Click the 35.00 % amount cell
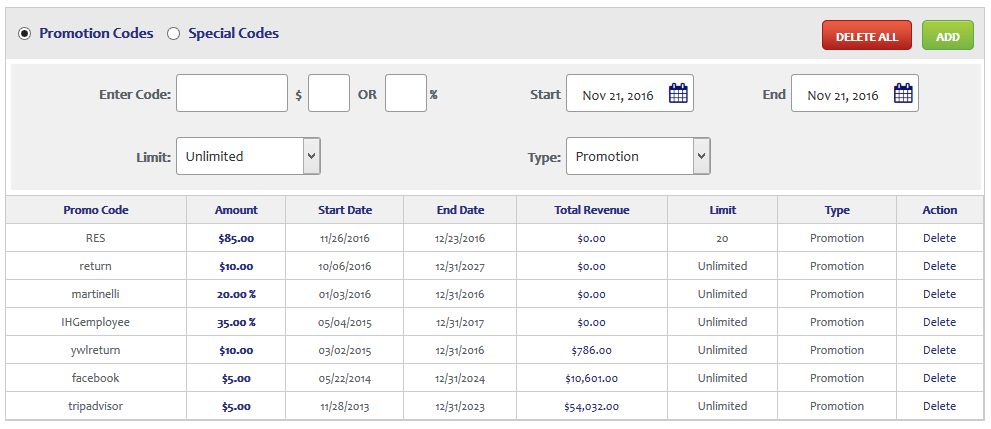The width and height of the screenshot is (991, 429). pos(236,322)
